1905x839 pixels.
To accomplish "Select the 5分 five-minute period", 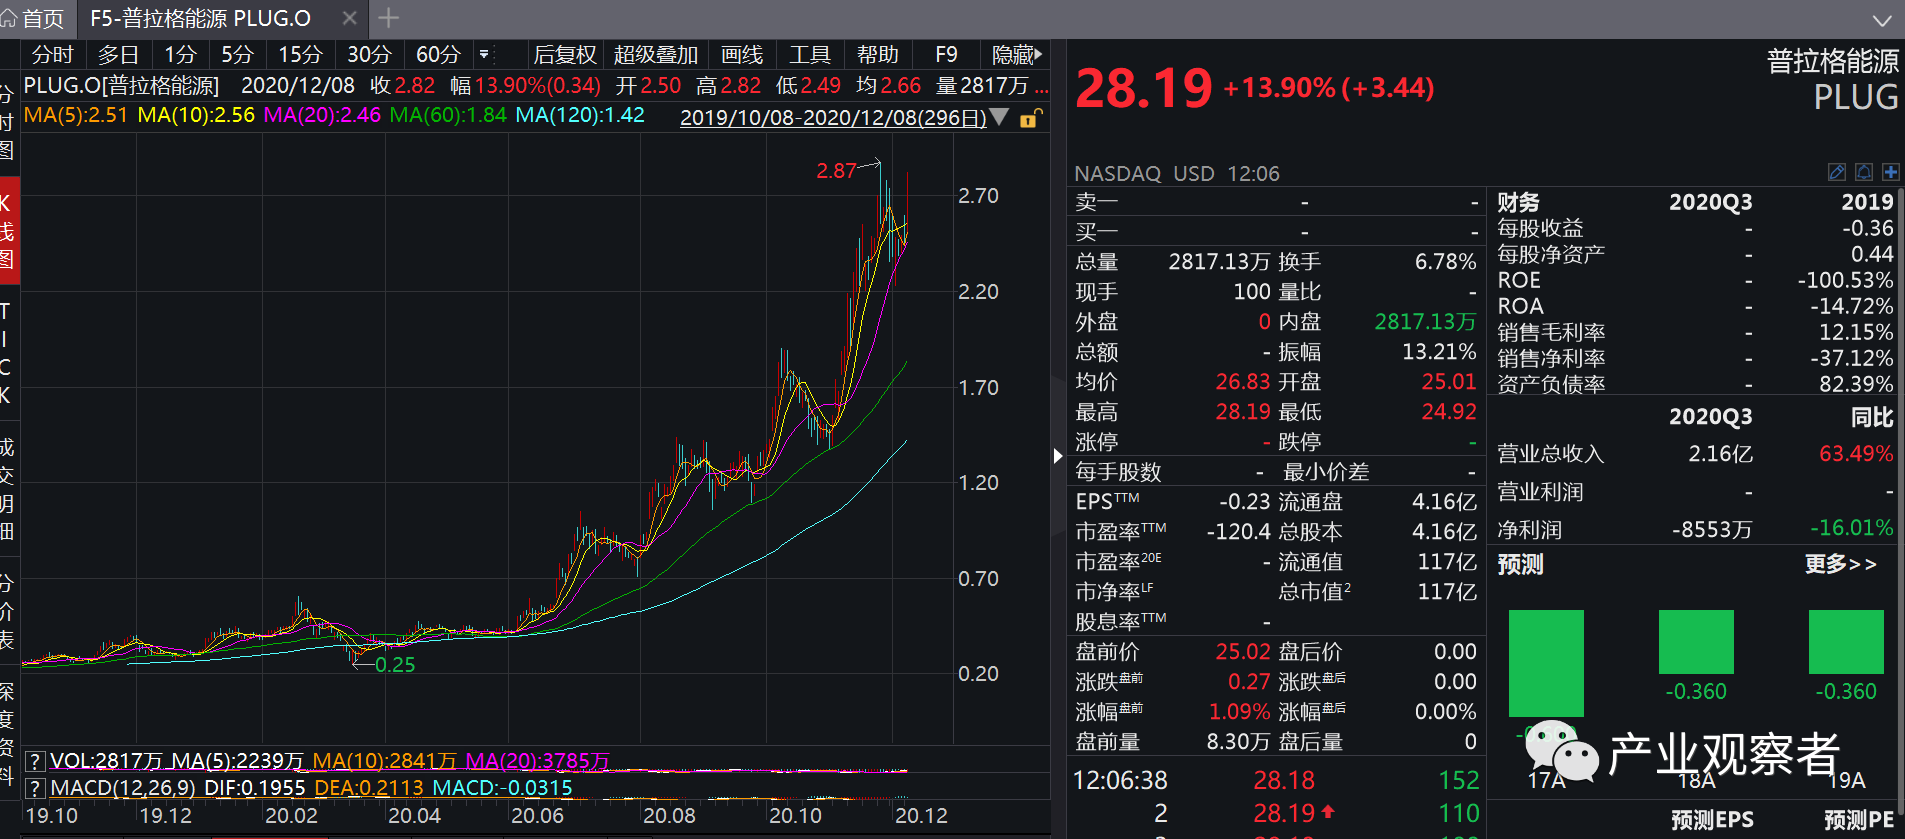I will [x=237, y=55].
